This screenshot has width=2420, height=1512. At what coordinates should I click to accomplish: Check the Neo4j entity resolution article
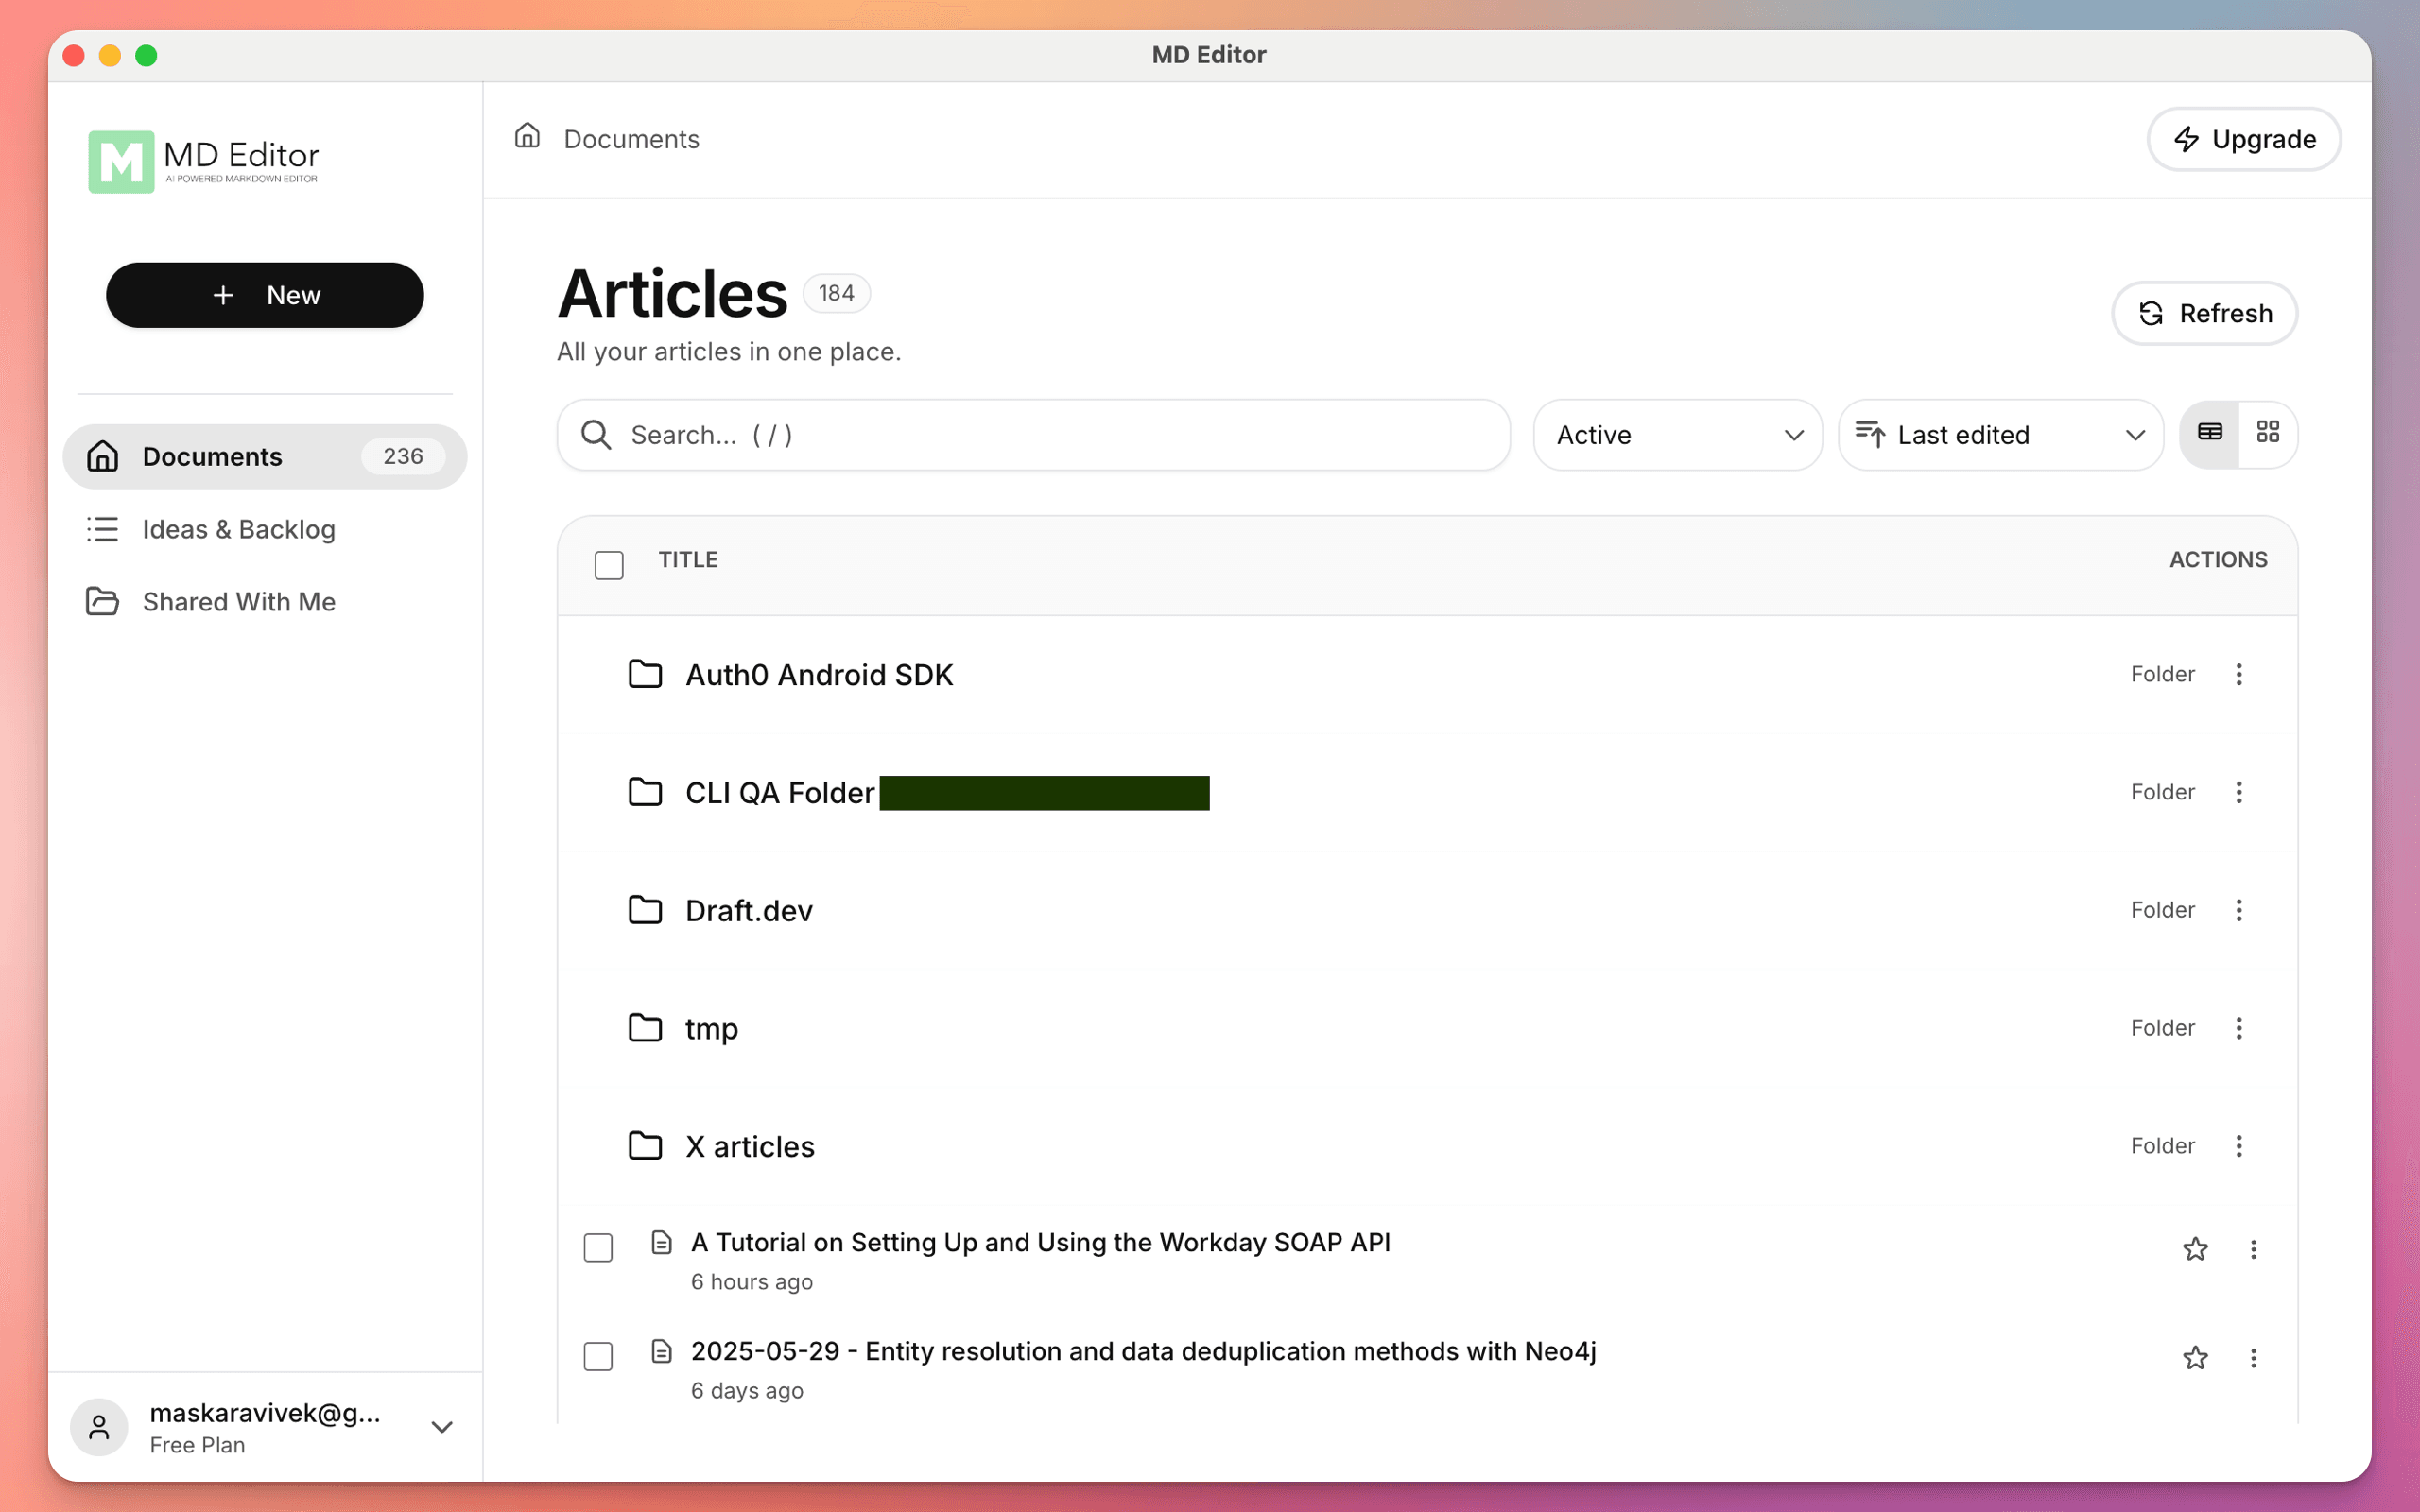click(x=597, y=1356)
